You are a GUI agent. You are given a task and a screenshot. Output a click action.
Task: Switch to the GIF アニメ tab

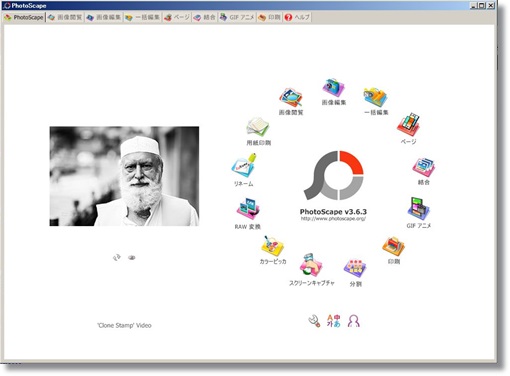pos(237,17)
